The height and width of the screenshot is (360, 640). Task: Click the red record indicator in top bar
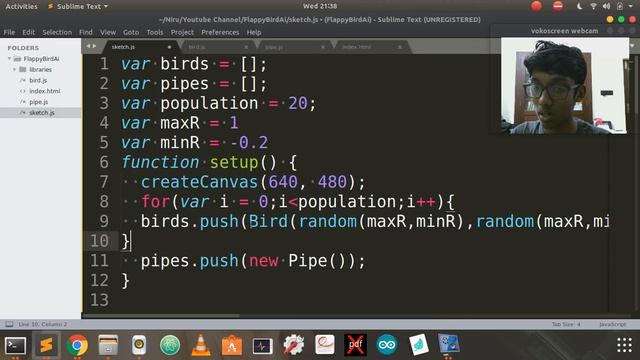click(x=537, y=6)
